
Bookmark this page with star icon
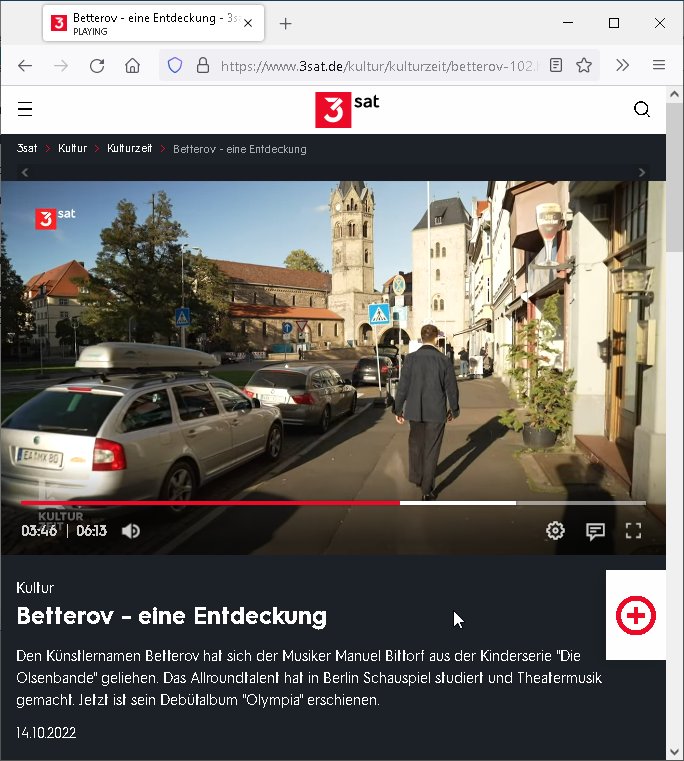click(x=584, y=65)
